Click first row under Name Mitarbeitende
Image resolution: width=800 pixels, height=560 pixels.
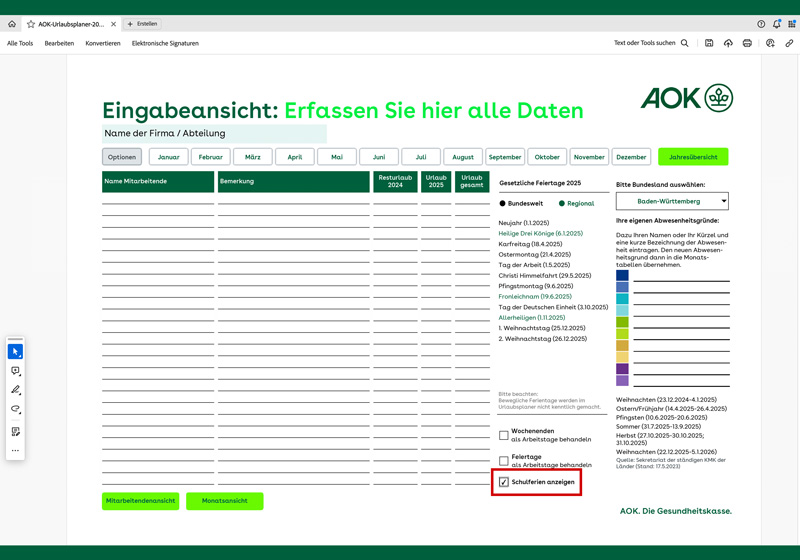click(x=158, y=199)
